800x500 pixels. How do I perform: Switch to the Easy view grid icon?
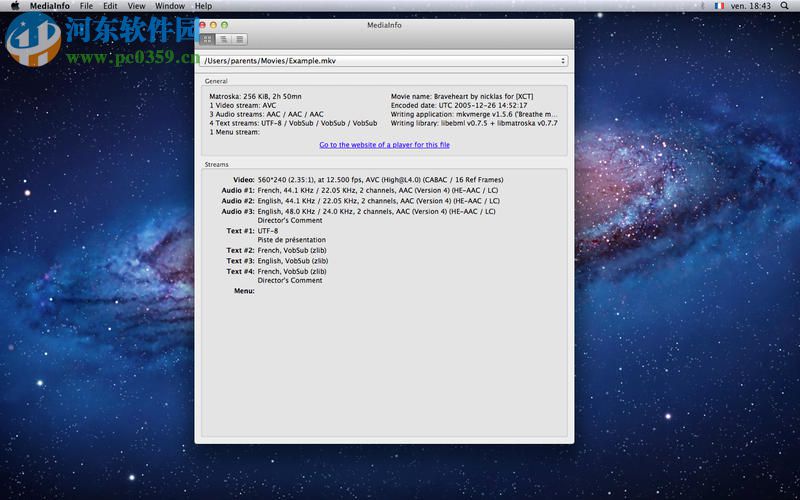click(x=208, y=39)
